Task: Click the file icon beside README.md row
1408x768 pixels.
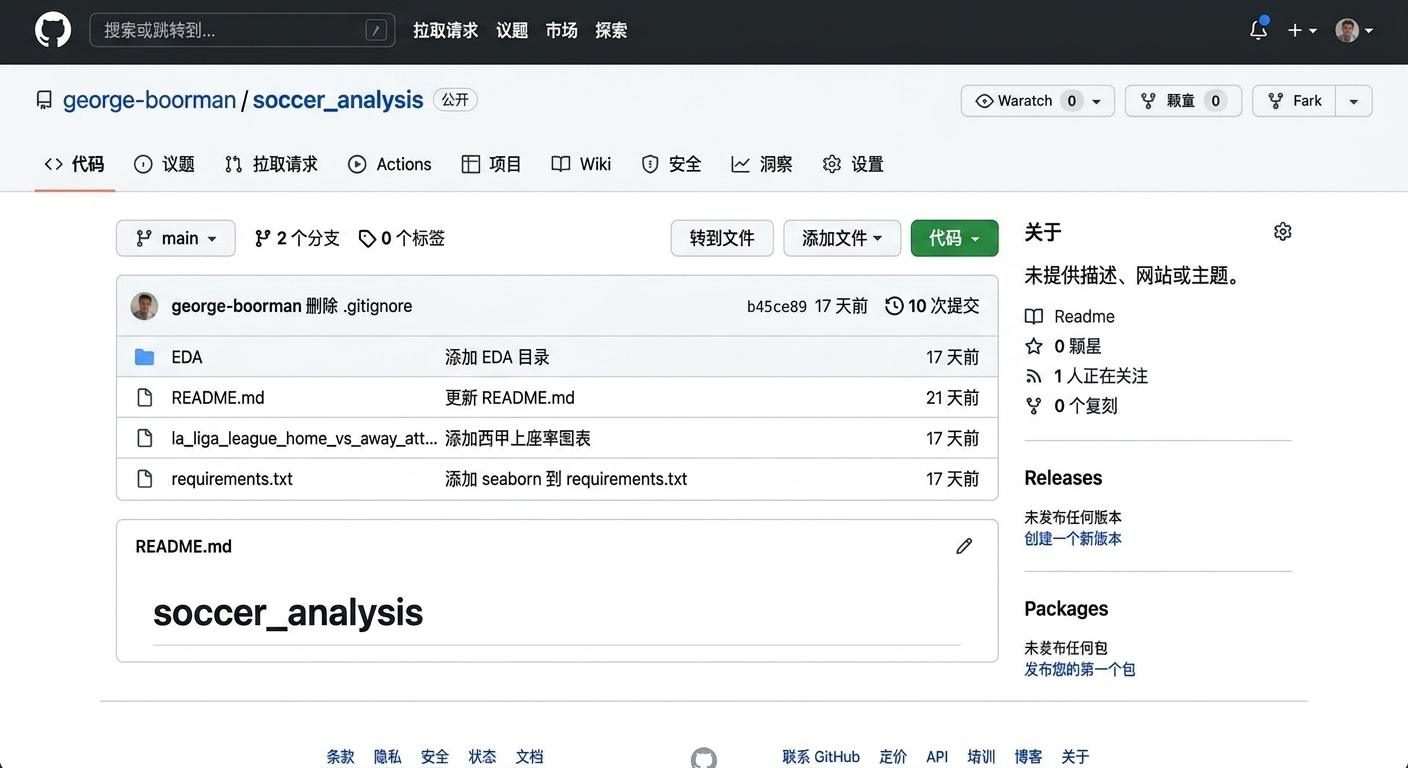Action: (144, 398)
